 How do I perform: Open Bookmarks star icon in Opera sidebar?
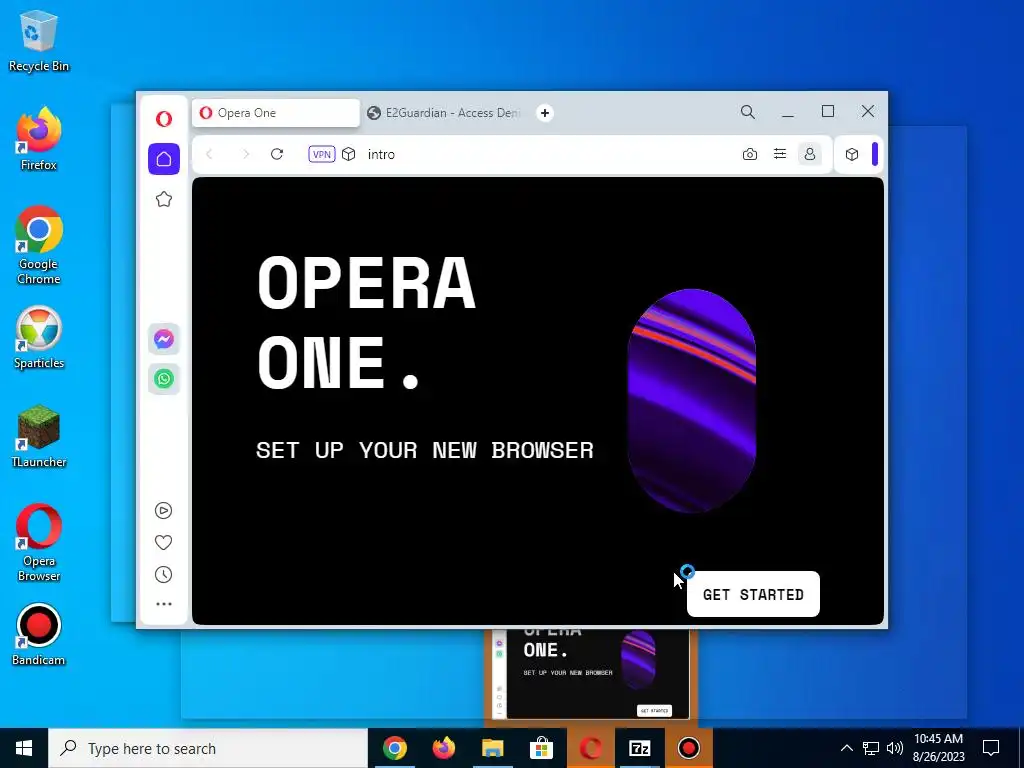164,199
